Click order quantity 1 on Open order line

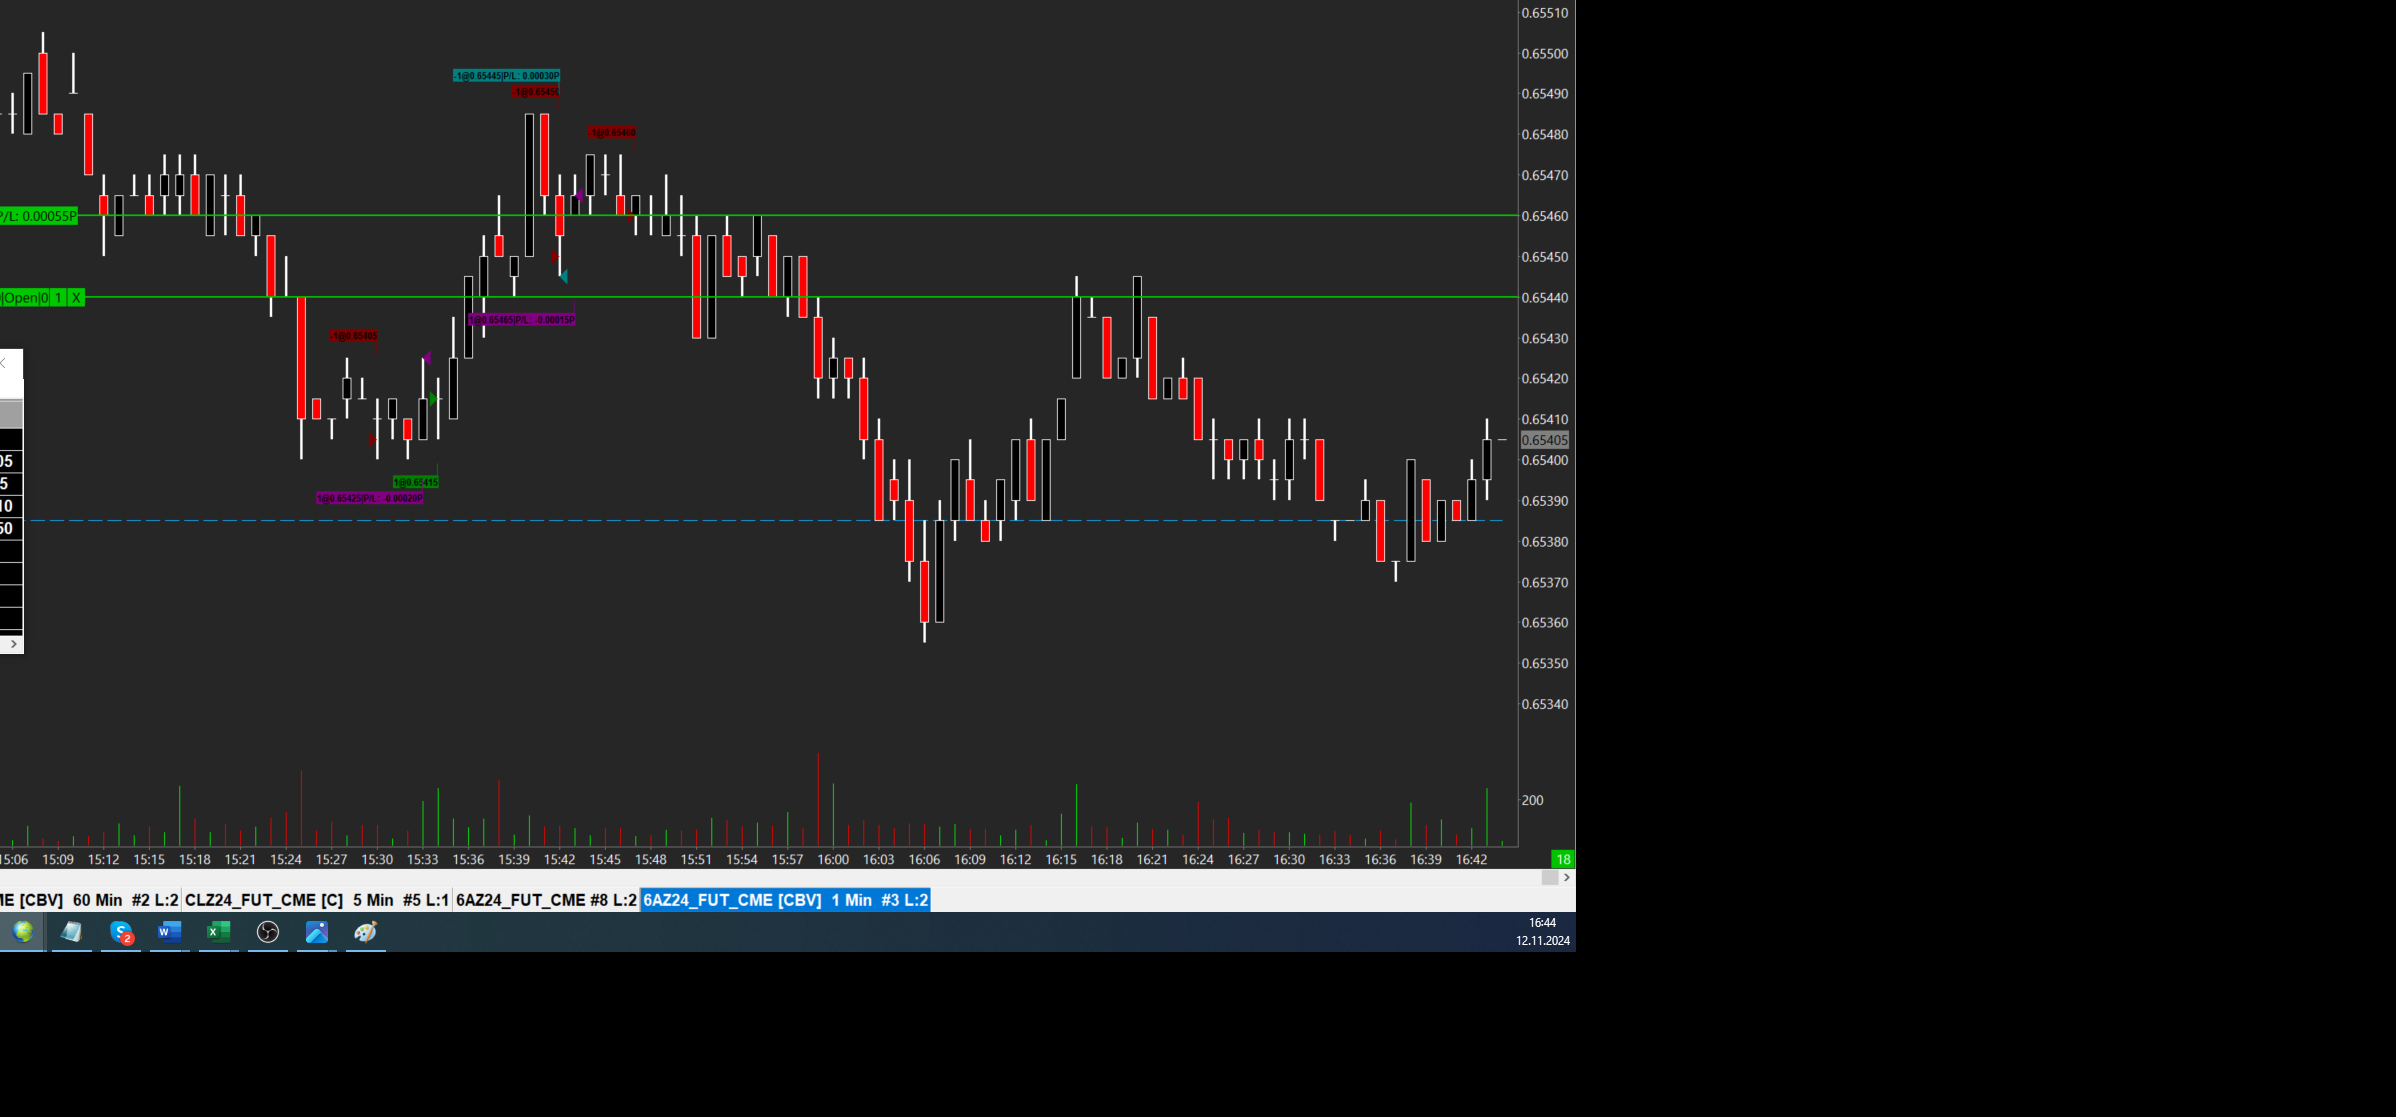coord(58,298)
